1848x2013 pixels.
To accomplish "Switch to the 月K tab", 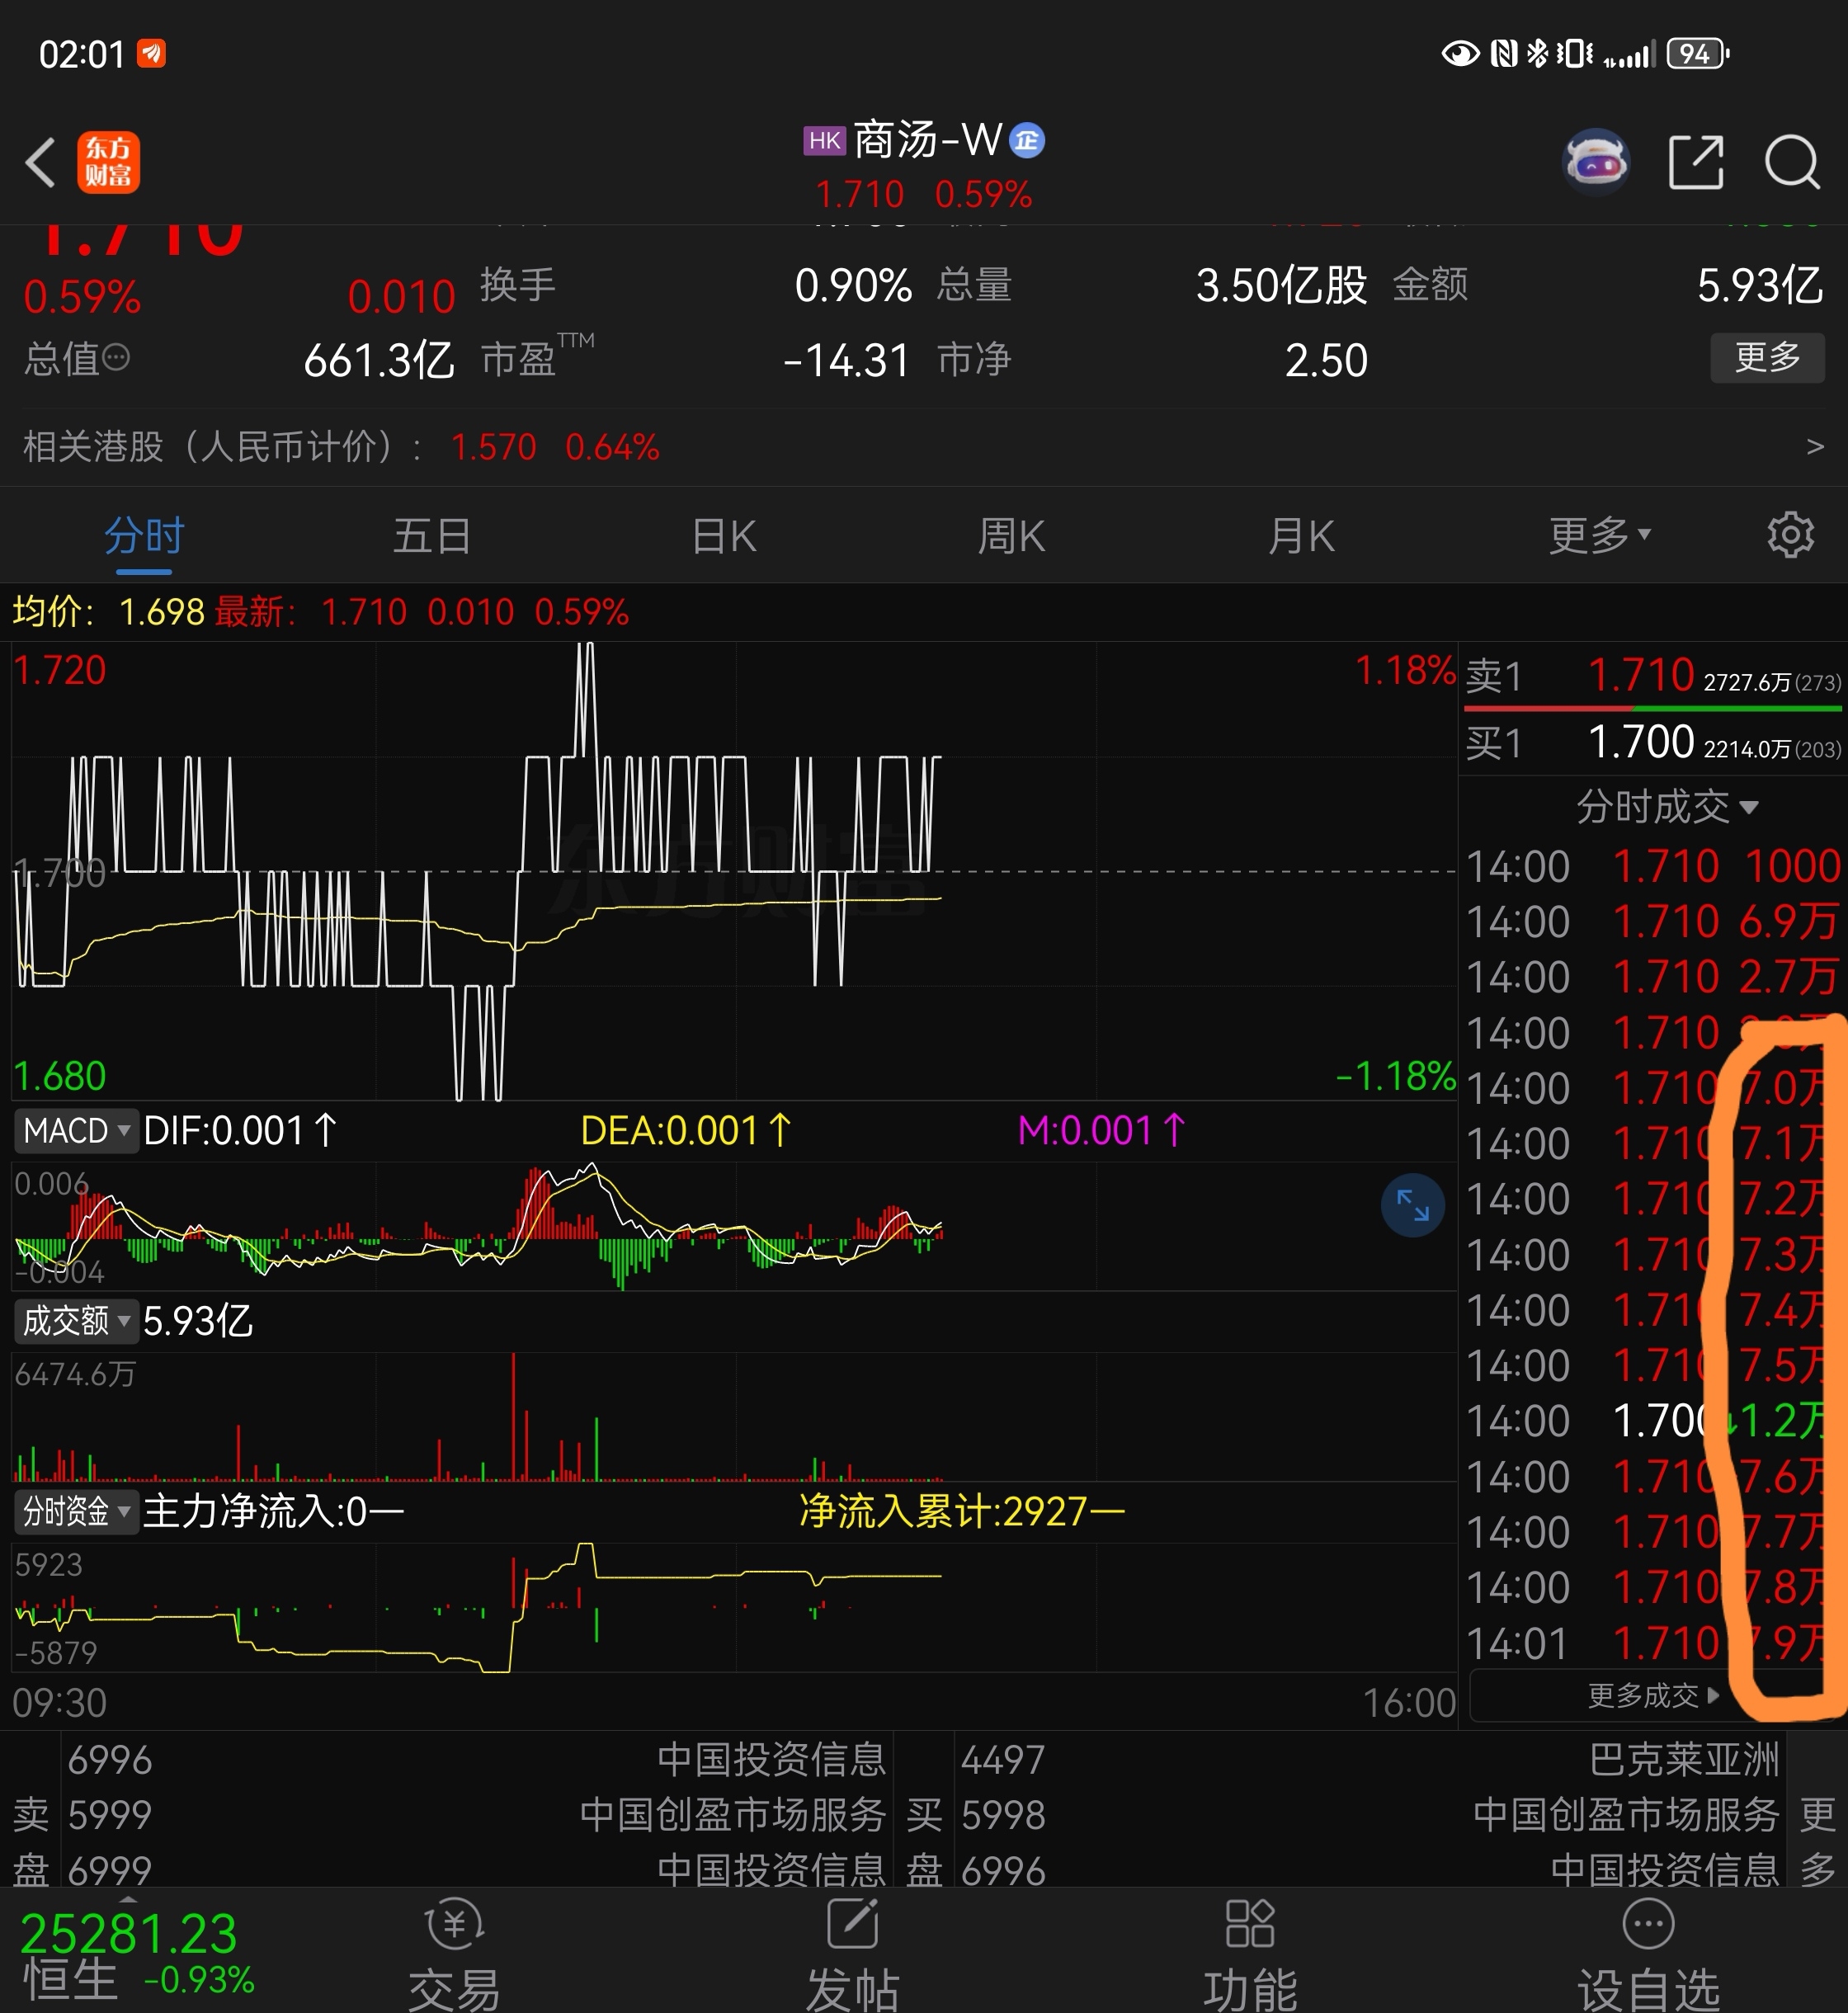I will coord(1300,536).
